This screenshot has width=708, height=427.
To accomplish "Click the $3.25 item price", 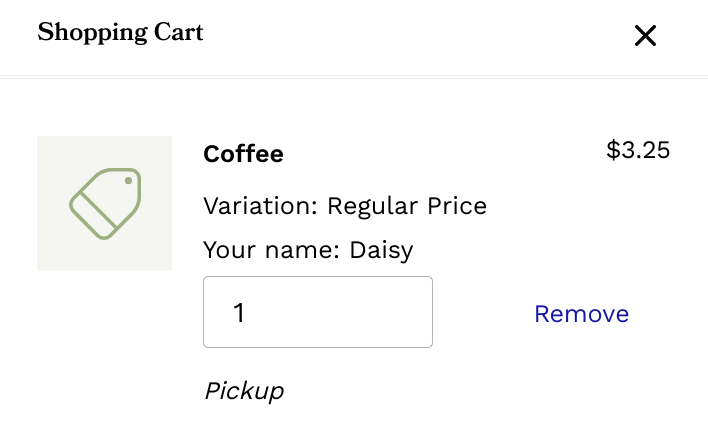I will [x=638, y=151].
